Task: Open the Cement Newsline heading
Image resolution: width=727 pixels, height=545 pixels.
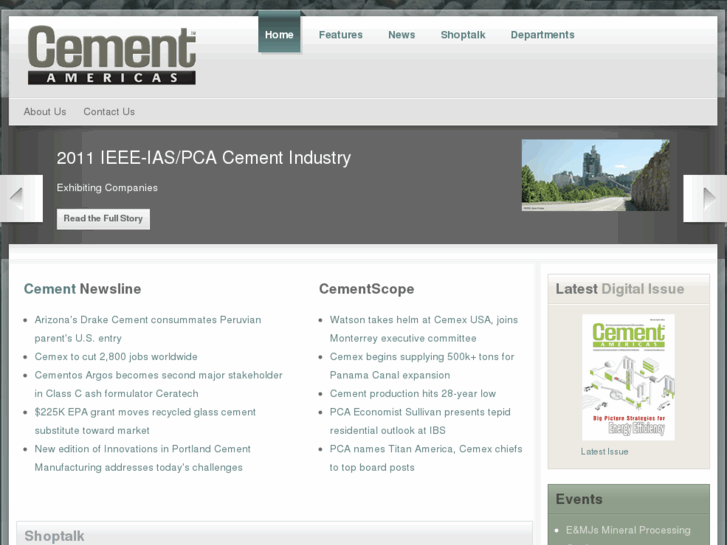Action: [x=83, y=289]
